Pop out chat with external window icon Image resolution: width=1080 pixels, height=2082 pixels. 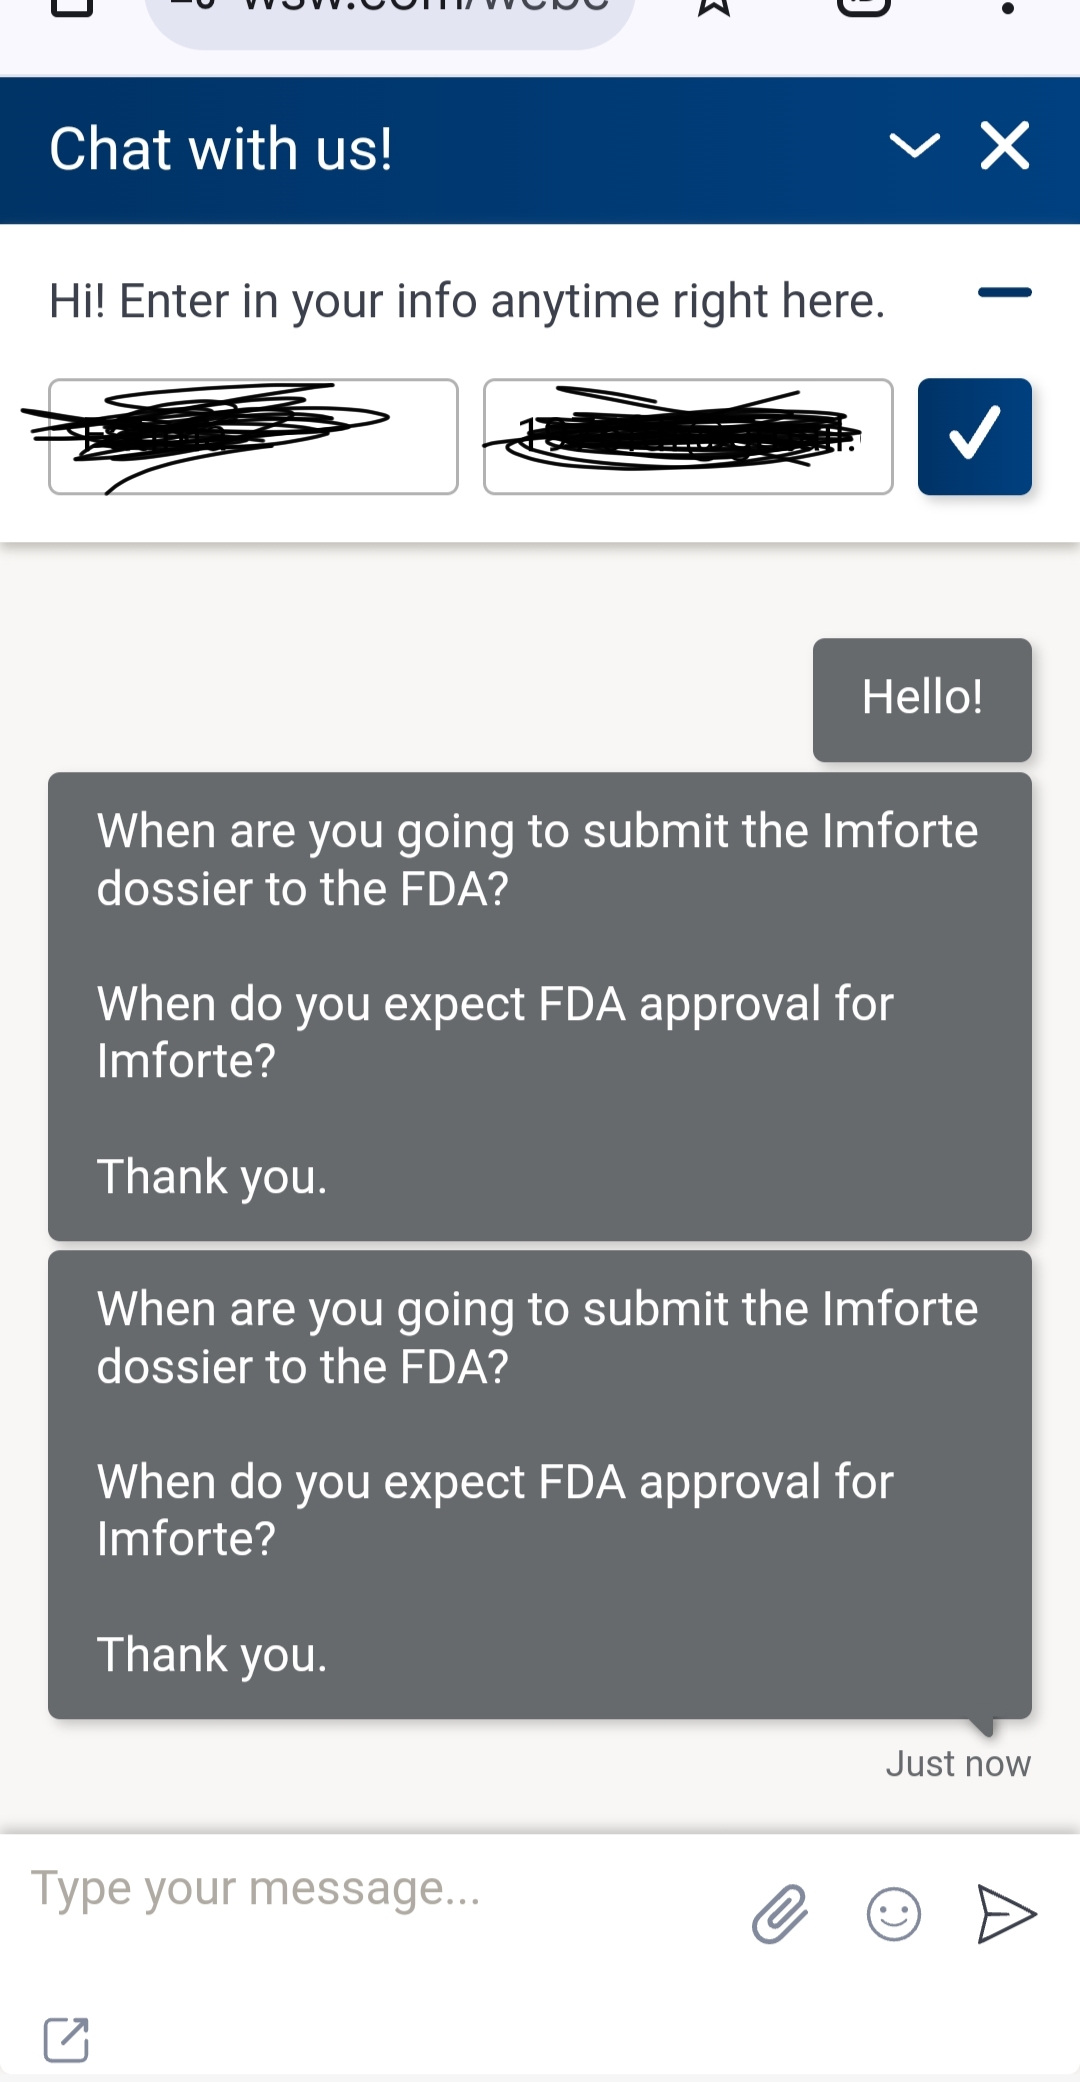pos(66,2039)
